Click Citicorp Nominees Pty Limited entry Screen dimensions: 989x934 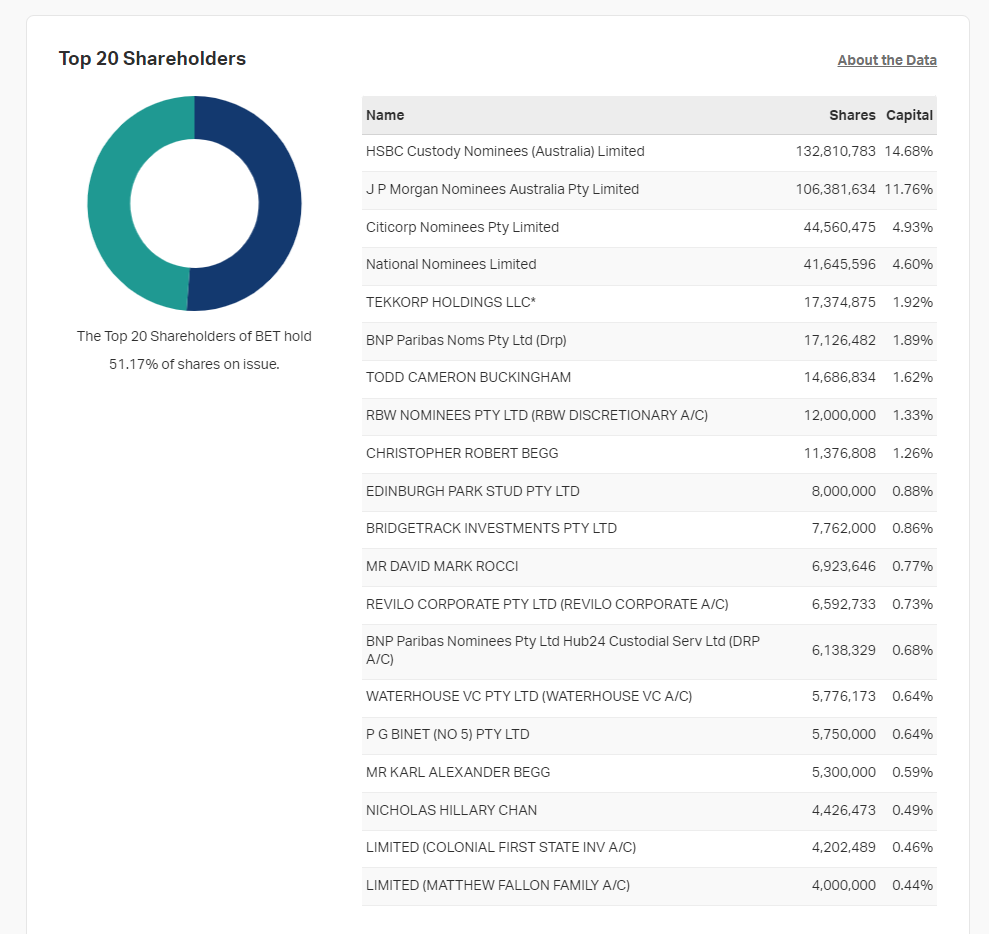pos(462,227)
